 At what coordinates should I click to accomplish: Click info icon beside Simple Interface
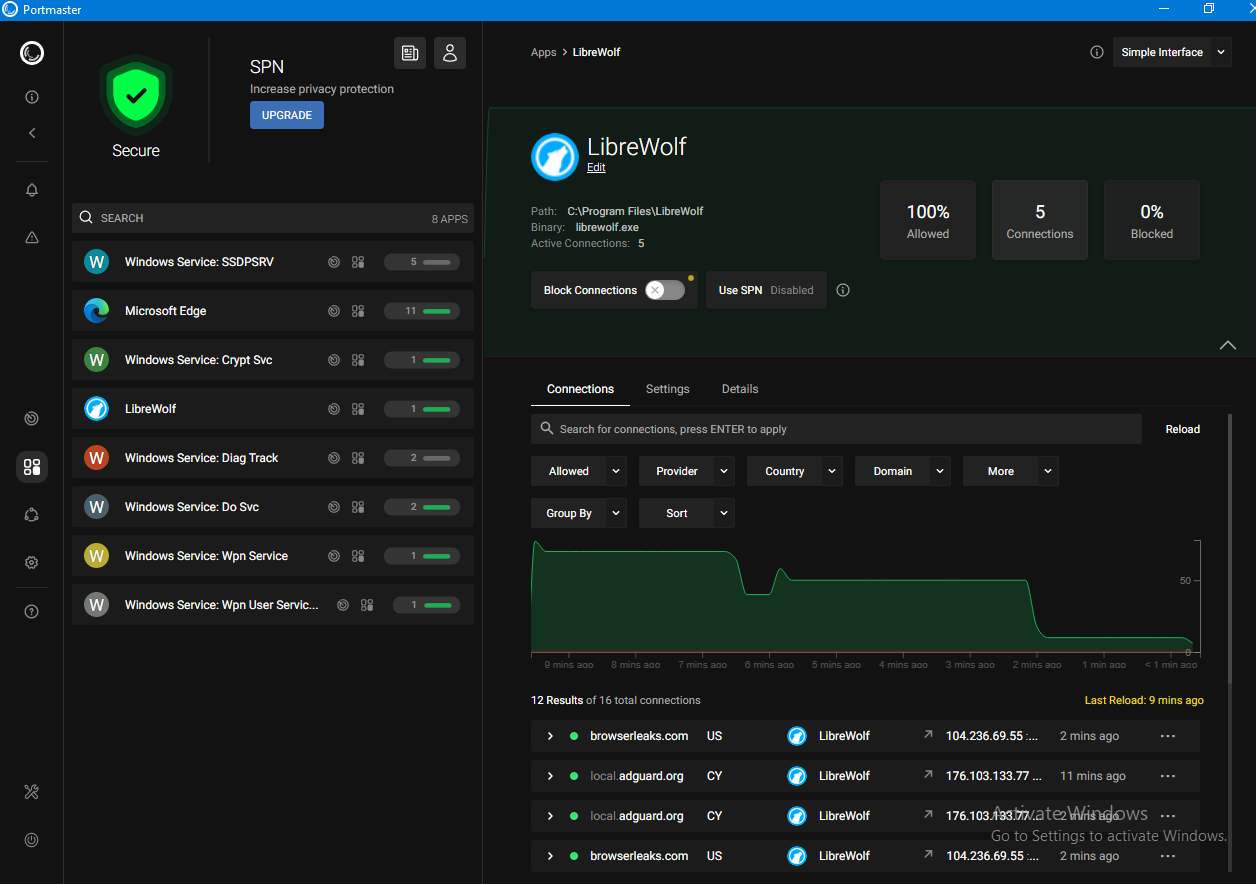(1097, 52)
